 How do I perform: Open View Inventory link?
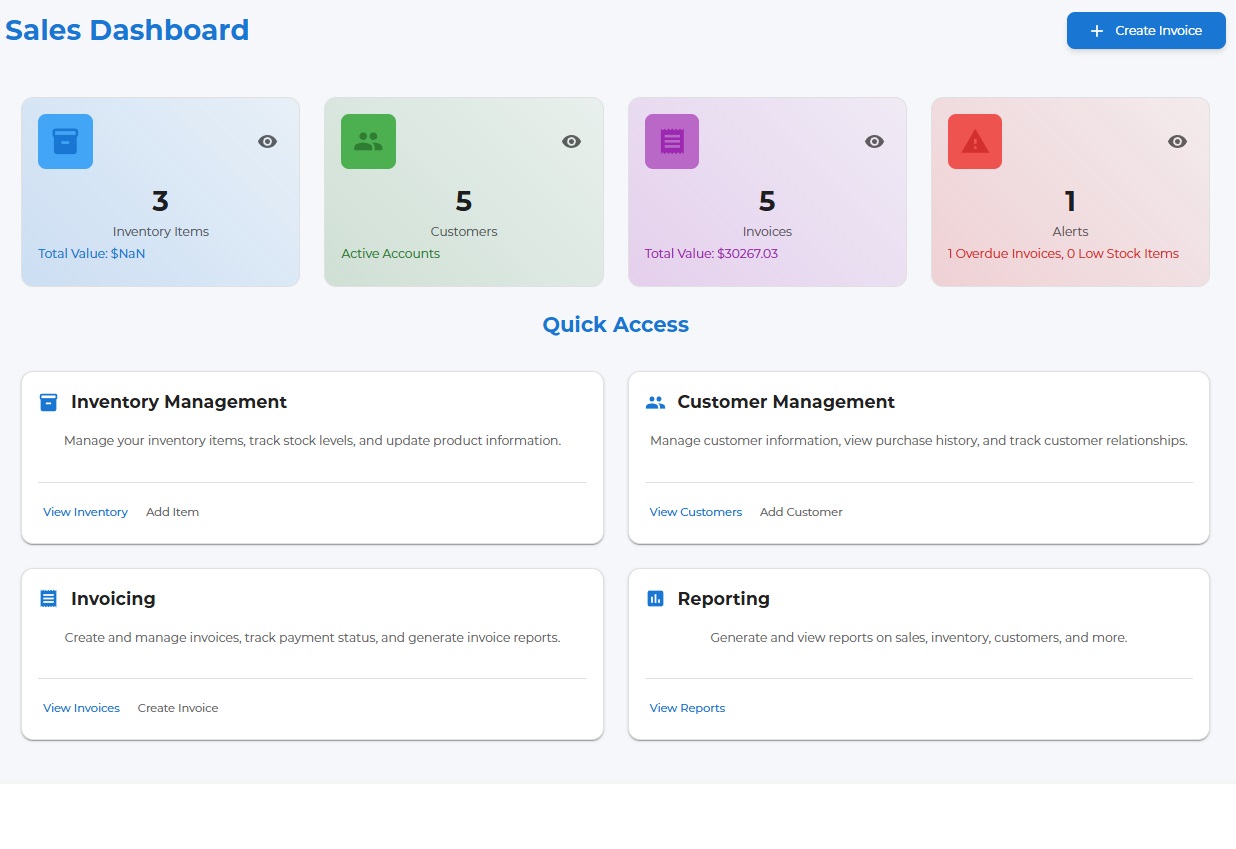pyautogui.click(x=85, y=511)
